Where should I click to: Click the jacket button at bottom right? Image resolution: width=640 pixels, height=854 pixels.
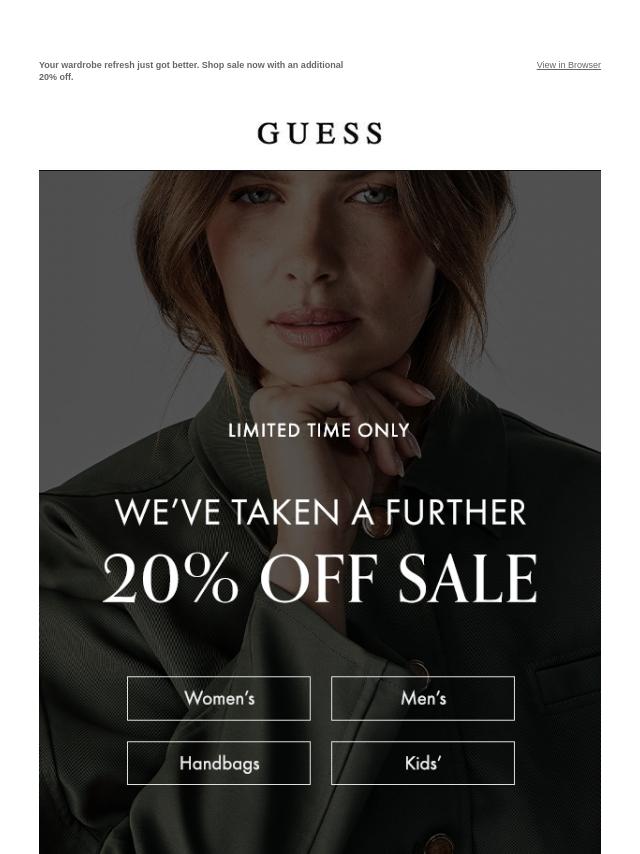pyautogui.click(x=439, y=844)
